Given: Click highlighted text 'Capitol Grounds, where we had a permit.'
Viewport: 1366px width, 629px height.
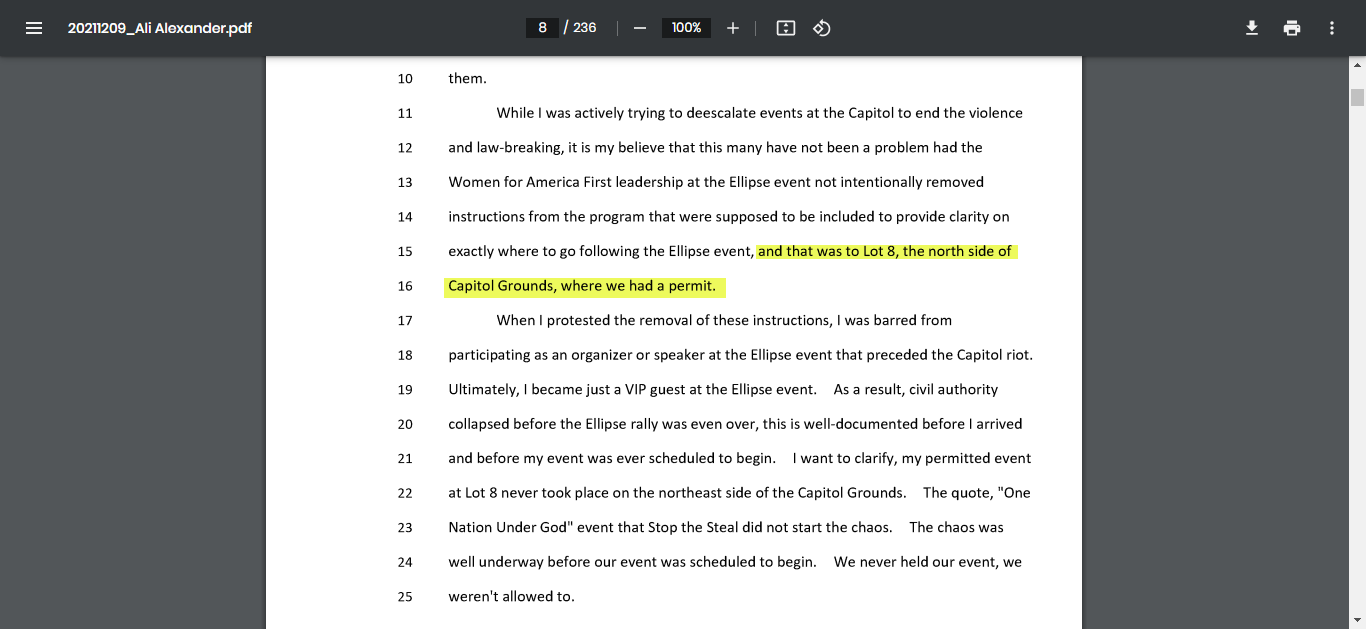Looking at the screenshot, I should click(x=582, y=286).
